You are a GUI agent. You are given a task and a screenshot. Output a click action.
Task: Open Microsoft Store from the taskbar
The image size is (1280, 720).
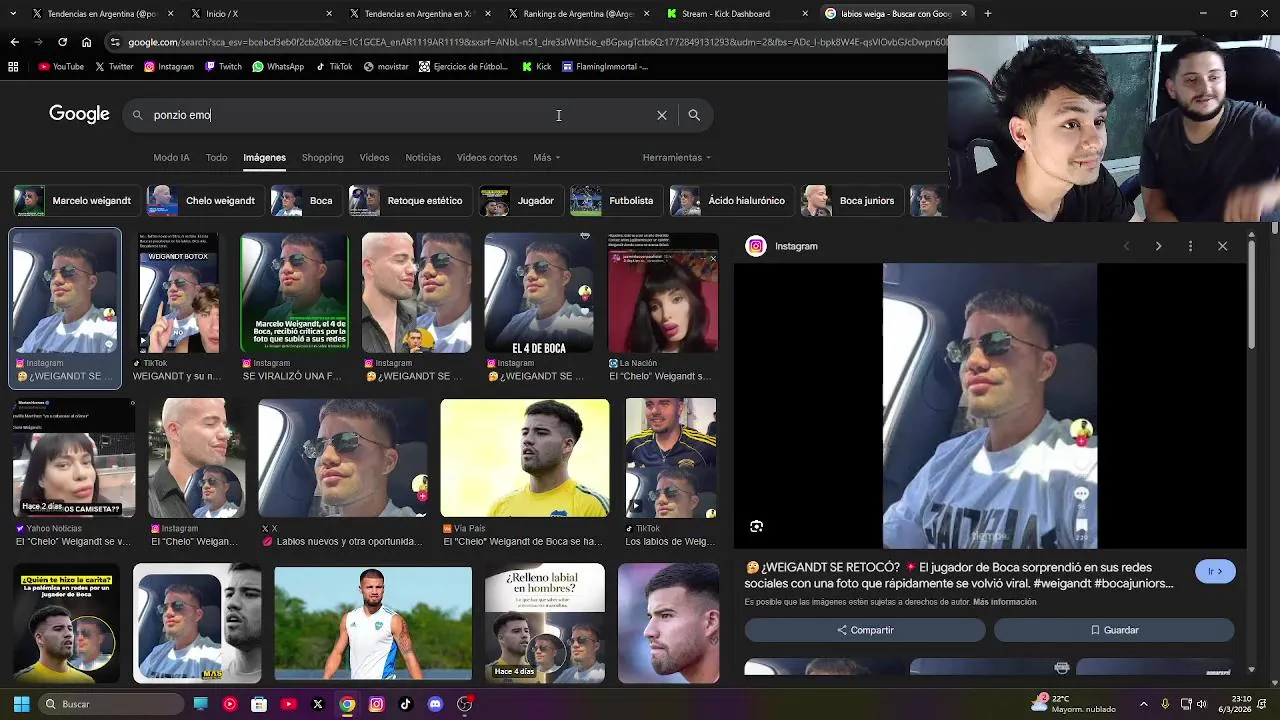click(x=259, y=704)
